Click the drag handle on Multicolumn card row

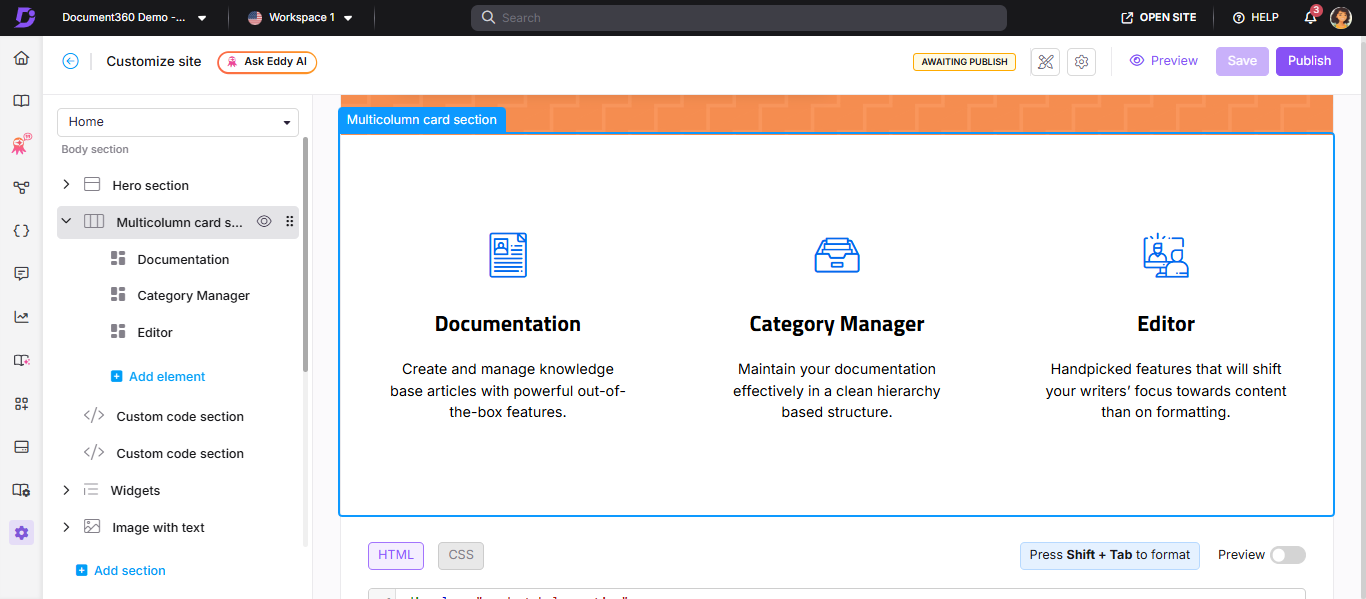point(289,222)
